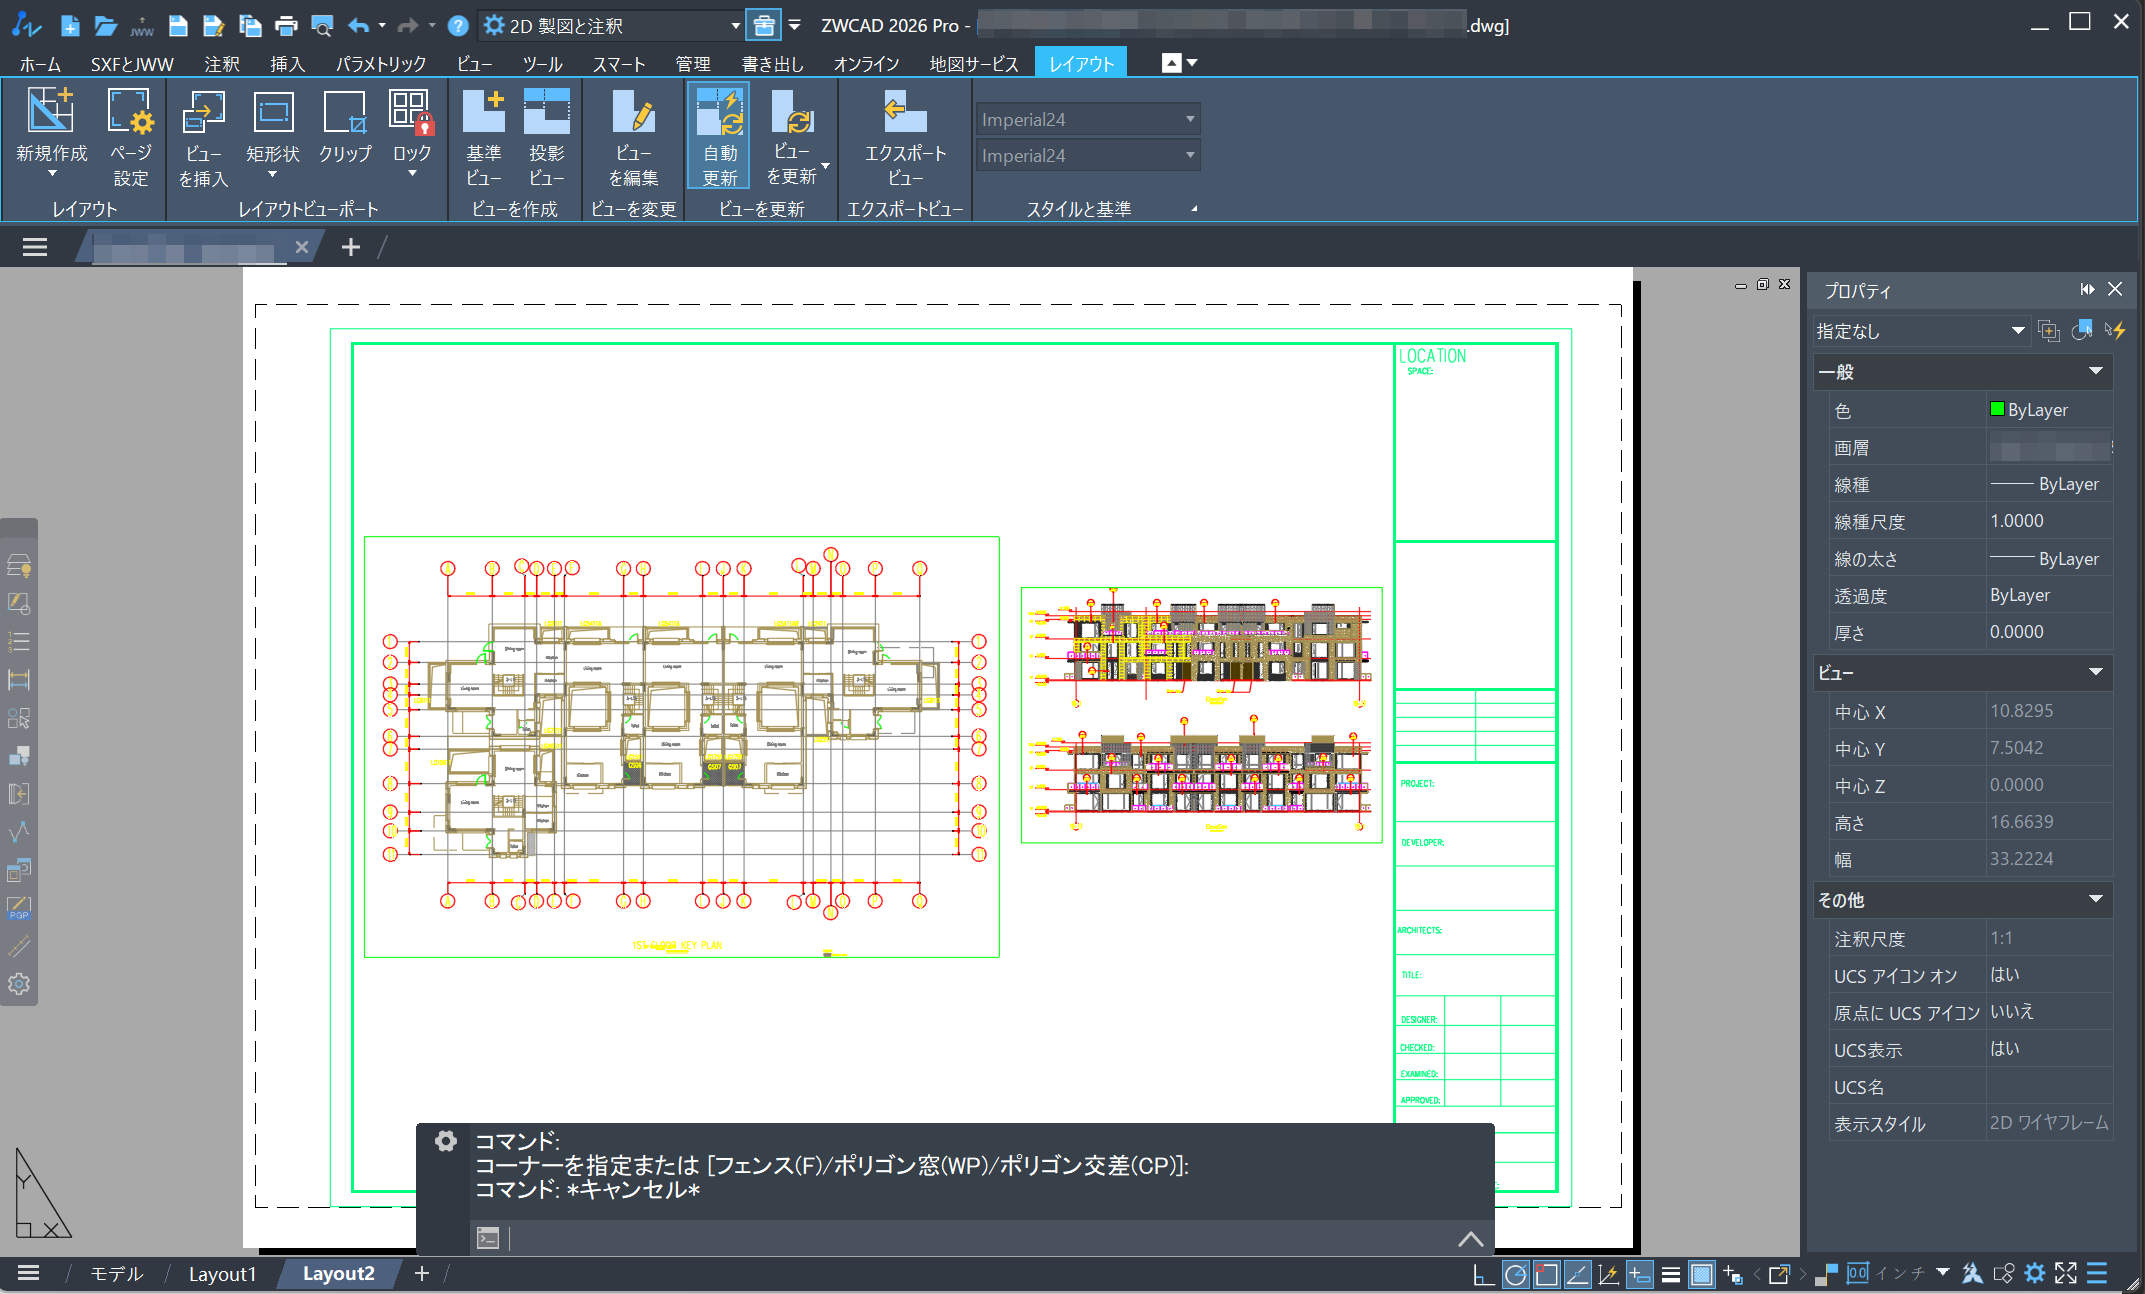Open the 指定なし selection dropdown
Screen dimensions: 2145x1294
(x=2017, y=331)
